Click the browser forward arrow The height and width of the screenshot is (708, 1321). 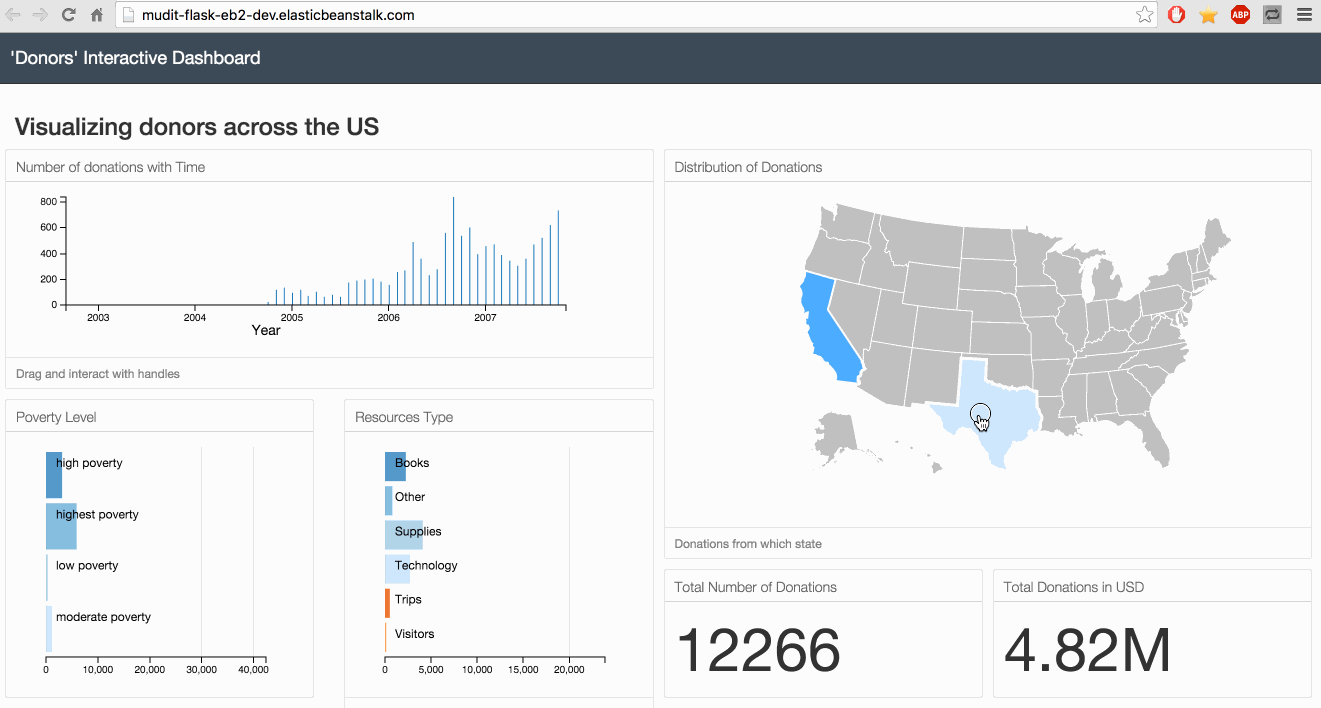coord(40,15)
